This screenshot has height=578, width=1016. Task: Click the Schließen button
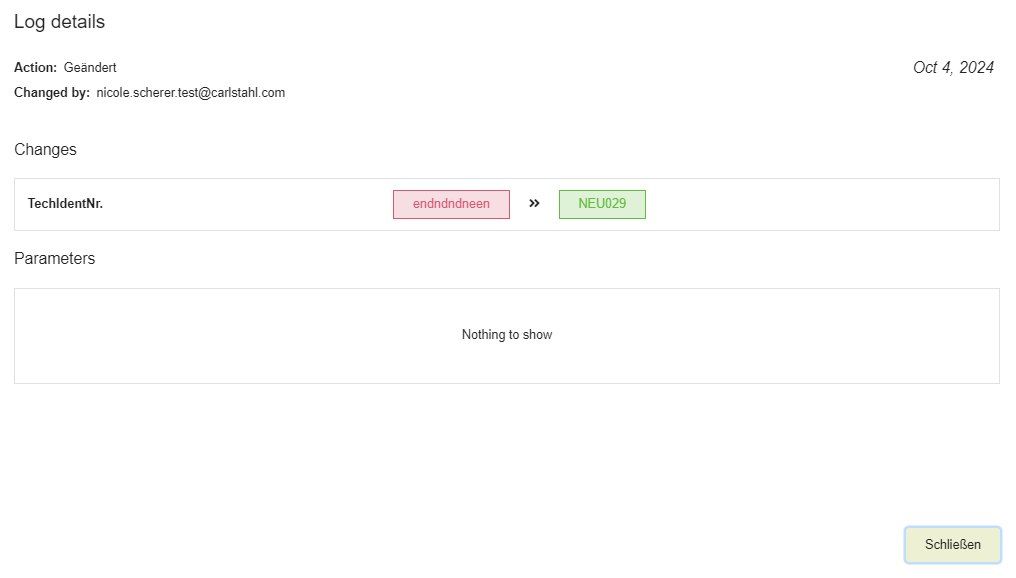(952, 545)
